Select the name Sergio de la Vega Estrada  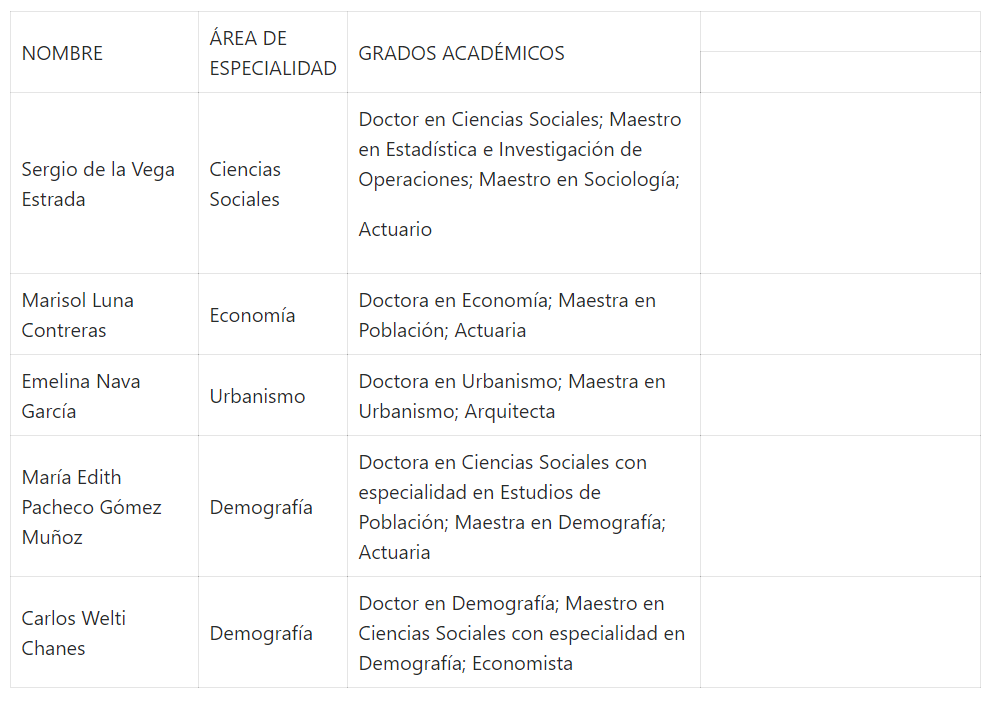click(98, 184)
